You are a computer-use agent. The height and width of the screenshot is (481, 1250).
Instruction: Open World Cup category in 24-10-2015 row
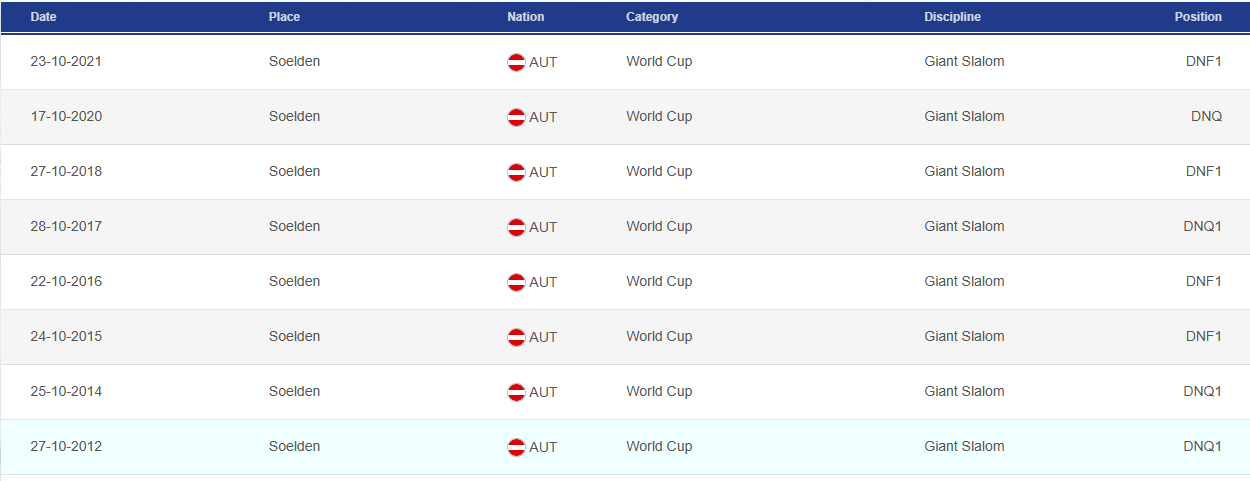pyautogui.click(x=659, y=336)
